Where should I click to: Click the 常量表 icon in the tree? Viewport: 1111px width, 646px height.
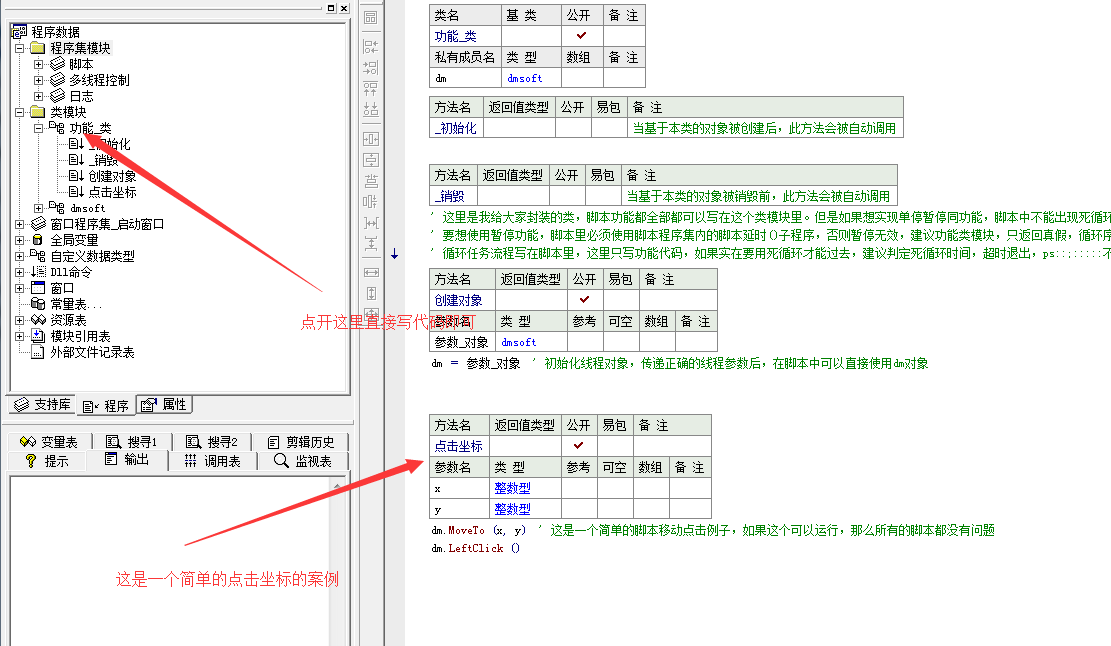pyautogui.click(x=38, y=304)
